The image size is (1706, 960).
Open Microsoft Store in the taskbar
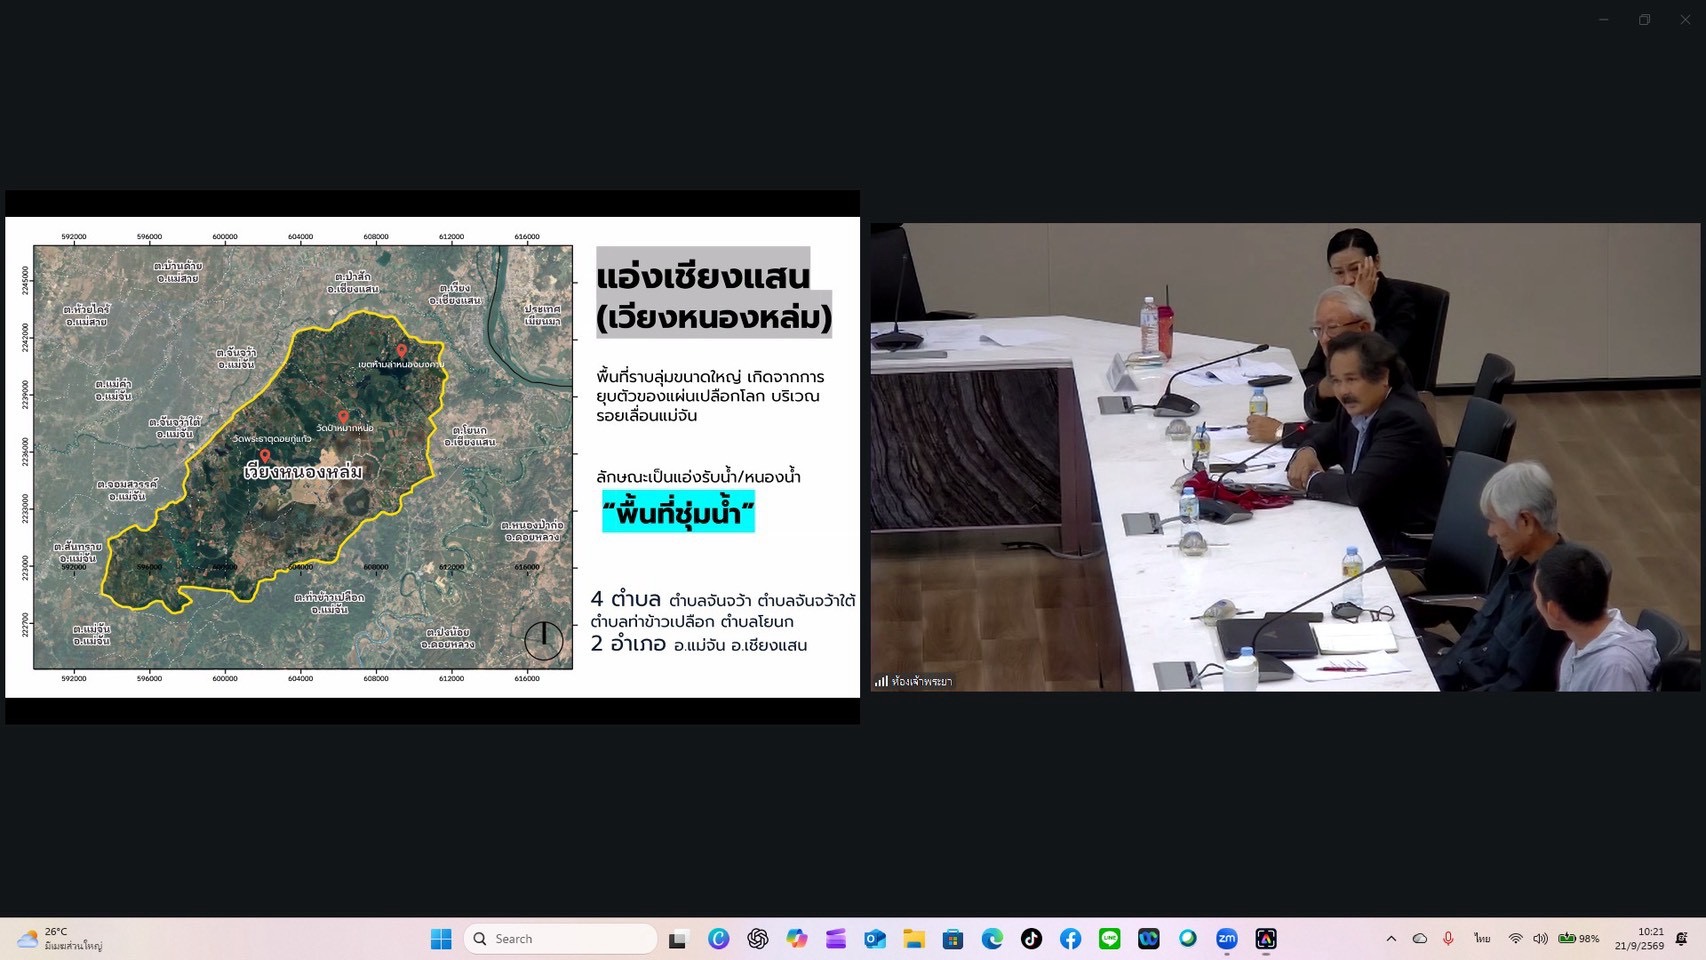[953, 939]
